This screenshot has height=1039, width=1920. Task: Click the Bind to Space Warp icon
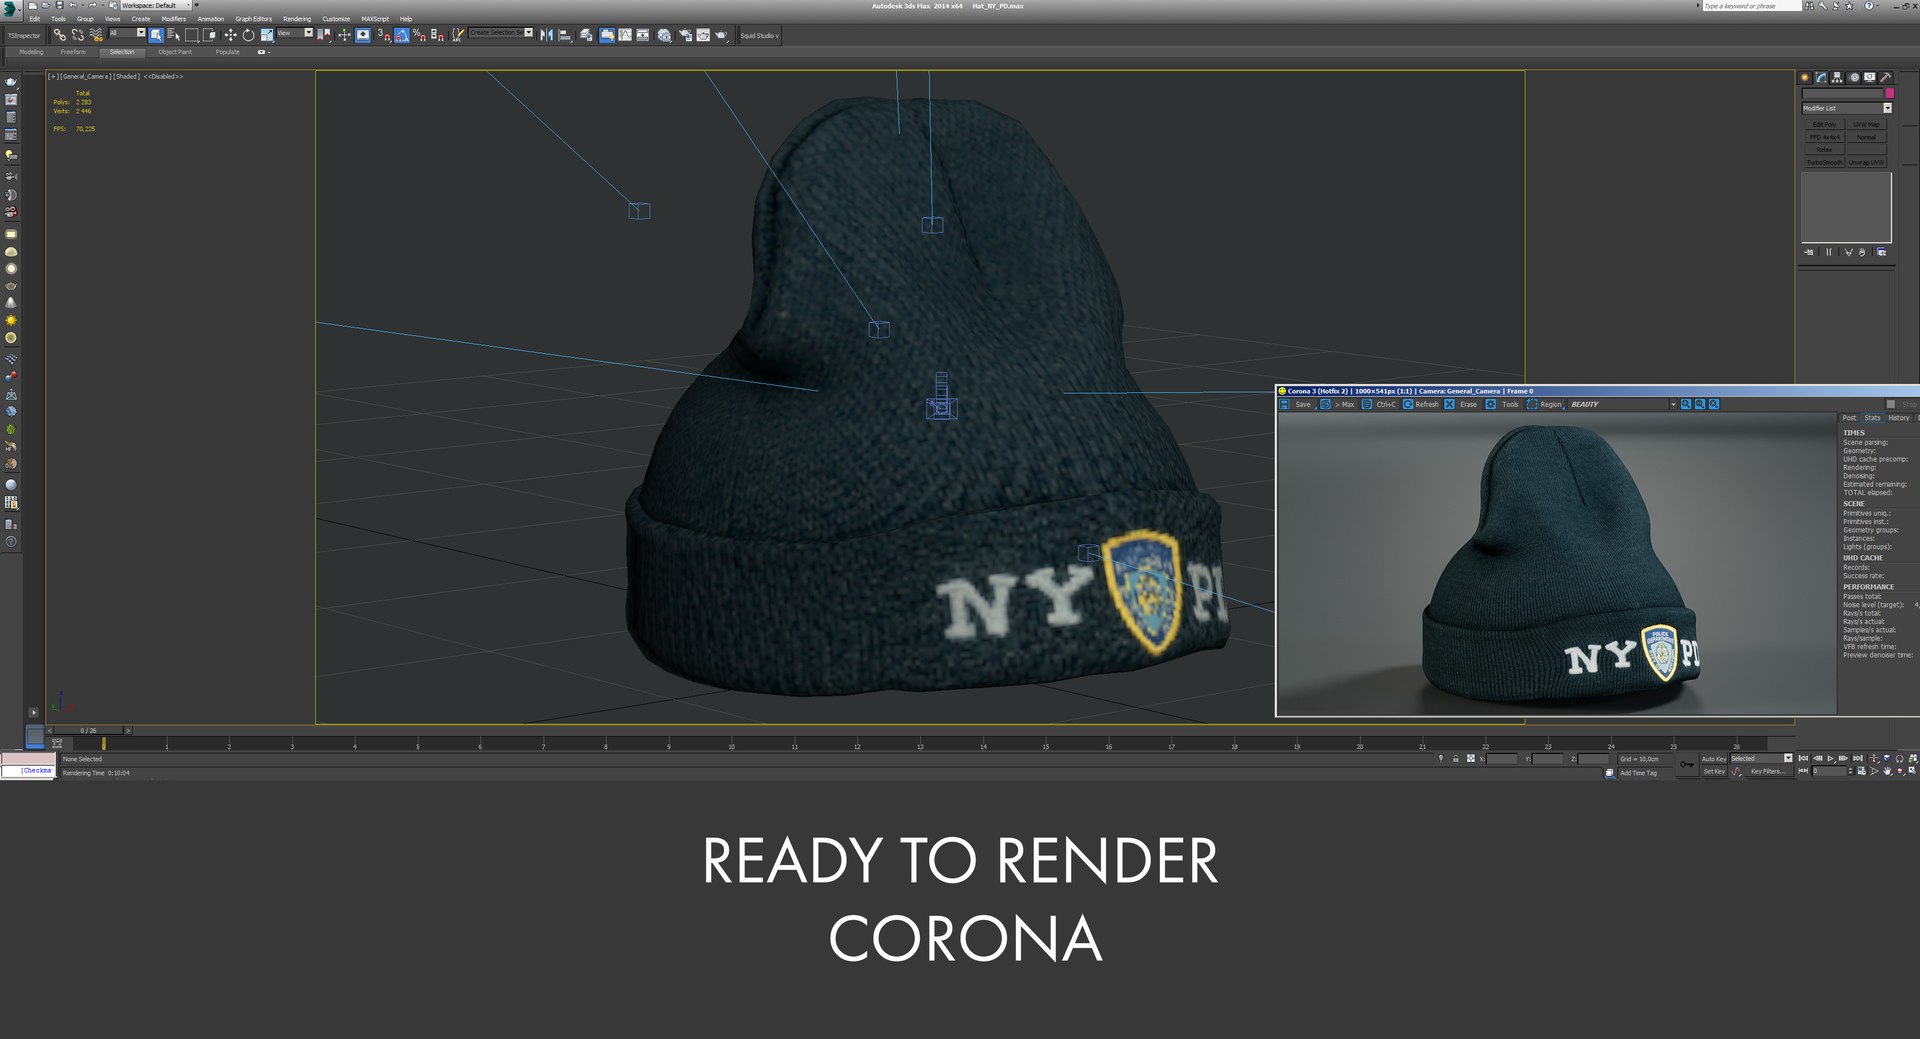click(96, 35)
